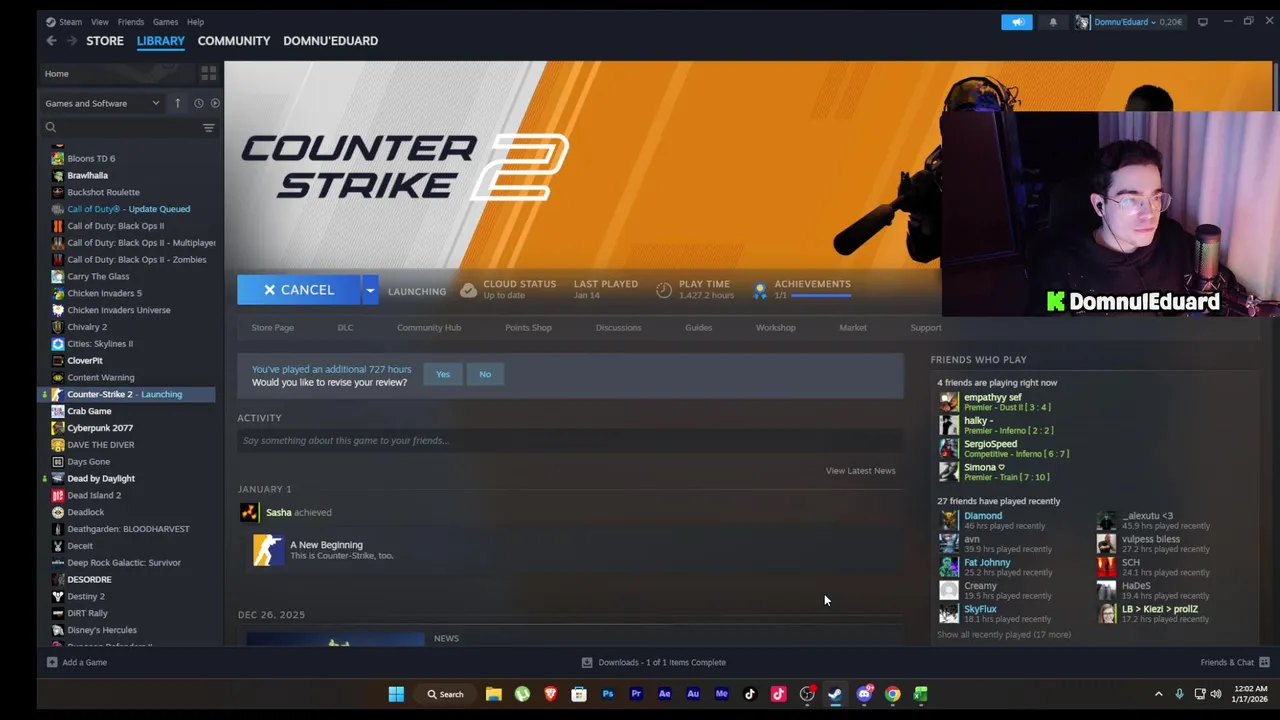Go back with the left arrow
Viewport: 1280px width, 720px height.
tap(51, 41)
